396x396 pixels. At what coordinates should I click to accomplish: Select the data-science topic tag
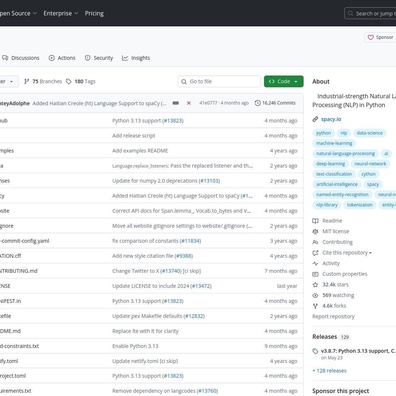370,133
